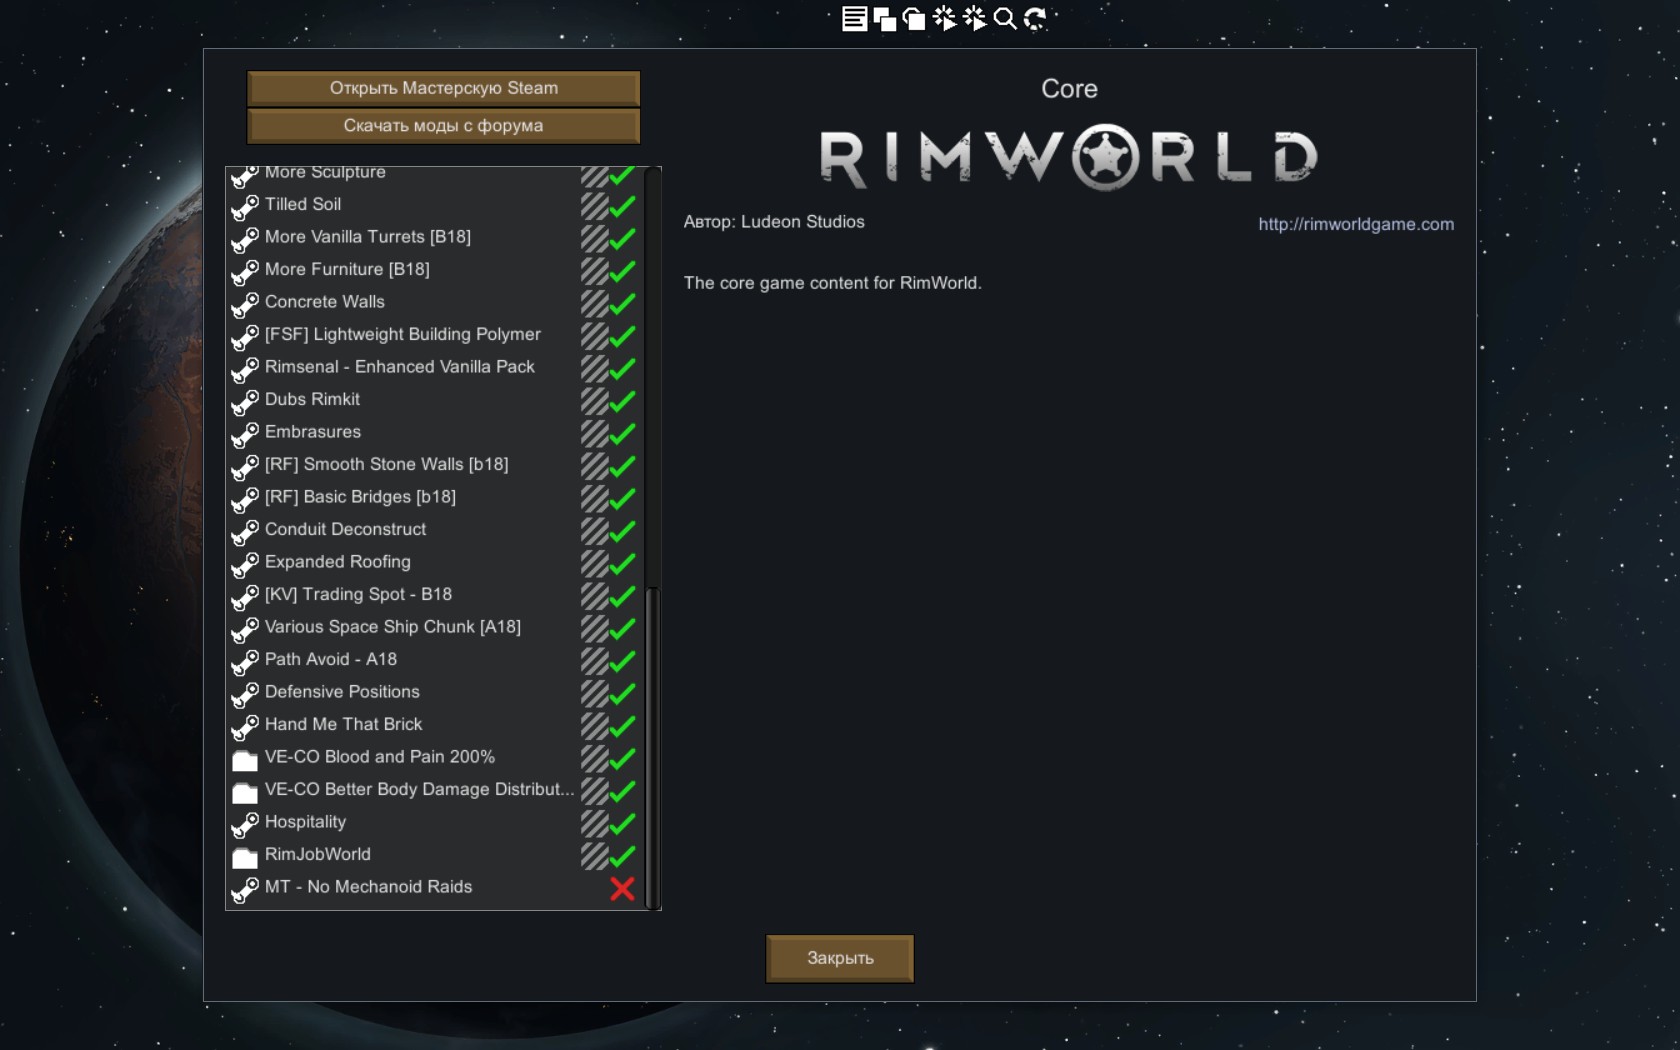Click the folder icon beside VE-CO Better Body Damage
Viewport: 1680px width, 1050px height.
tap(245, 792)
